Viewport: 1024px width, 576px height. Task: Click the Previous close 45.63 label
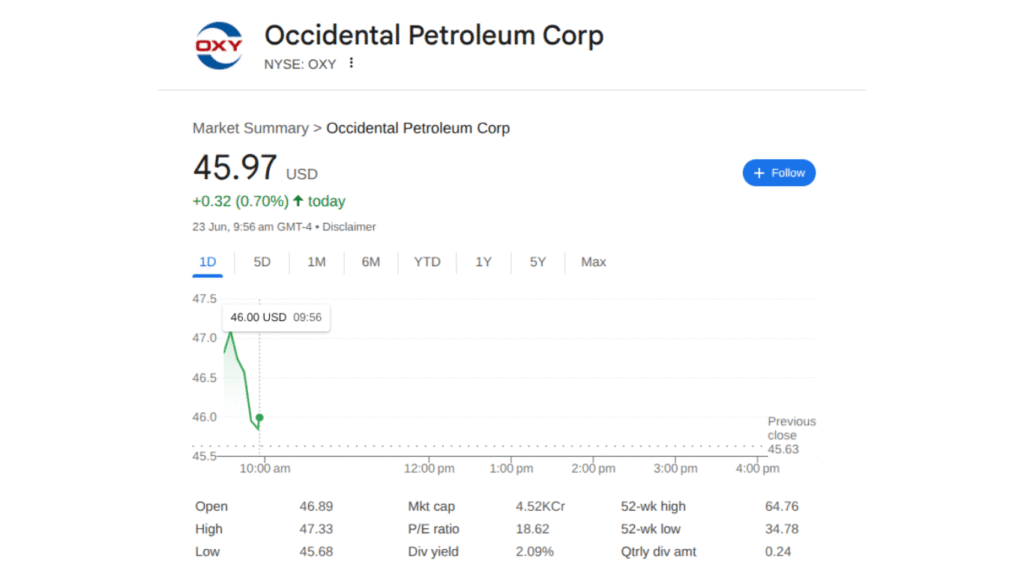tap(791, 435)
